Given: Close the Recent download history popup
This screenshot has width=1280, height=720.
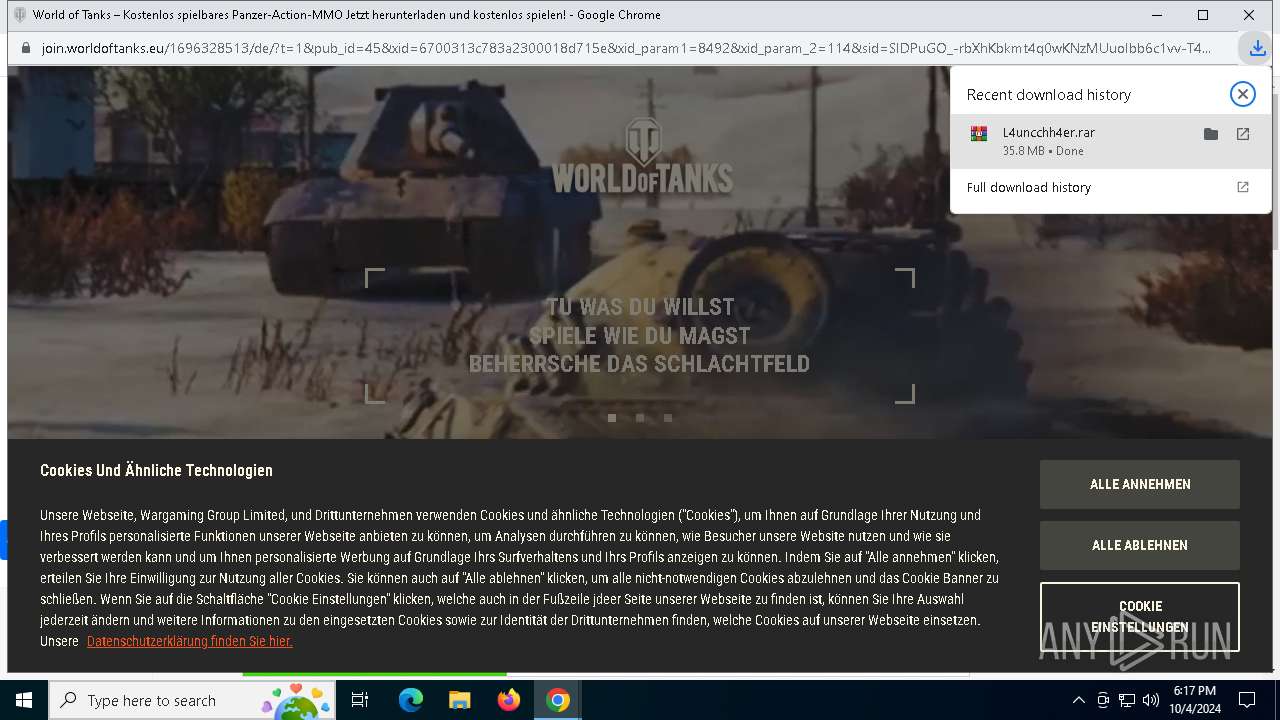Looking at the screenshot, I should (1242, 94).
